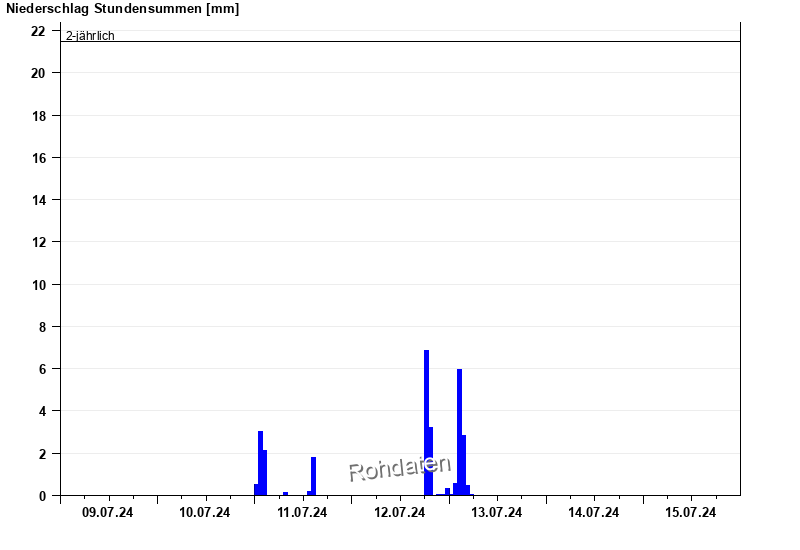The height and width of the screenshot is (550, 800).
Task: Select the 12.07.24 date label
Action: (x=399, y=513)
